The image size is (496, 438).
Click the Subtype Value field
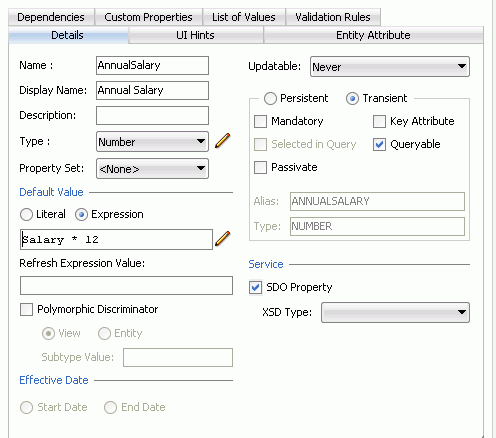tap(178, 357)
